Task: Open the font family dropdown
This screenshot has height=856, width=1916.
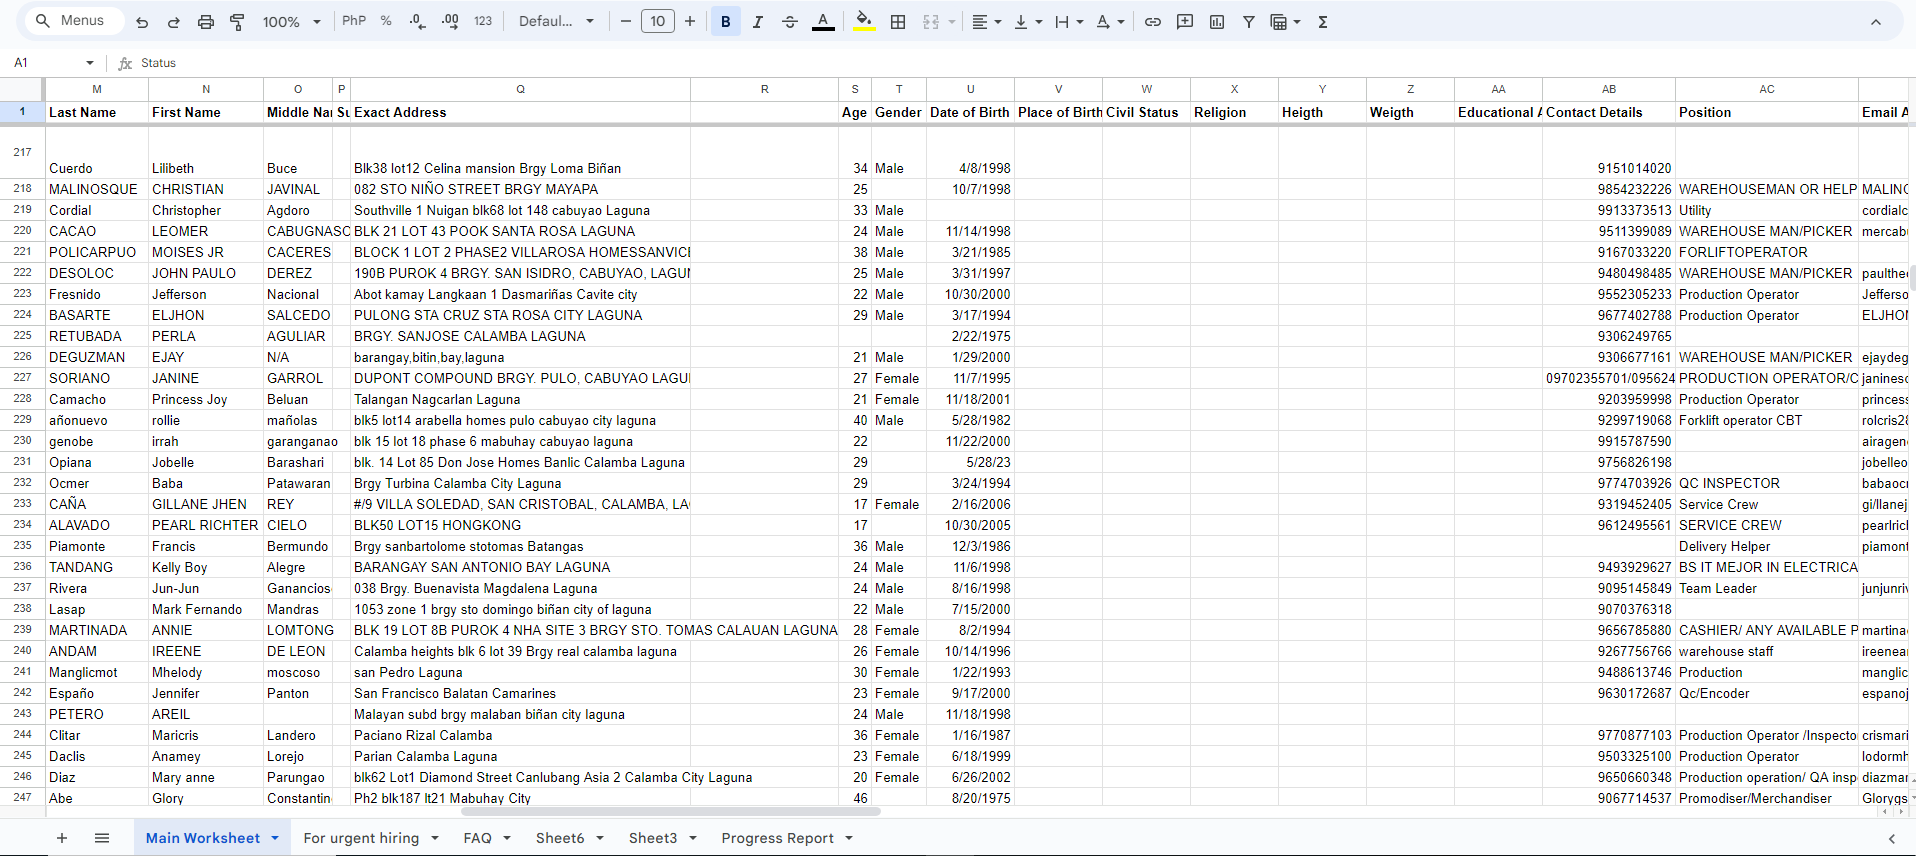Action: (556, 21)
